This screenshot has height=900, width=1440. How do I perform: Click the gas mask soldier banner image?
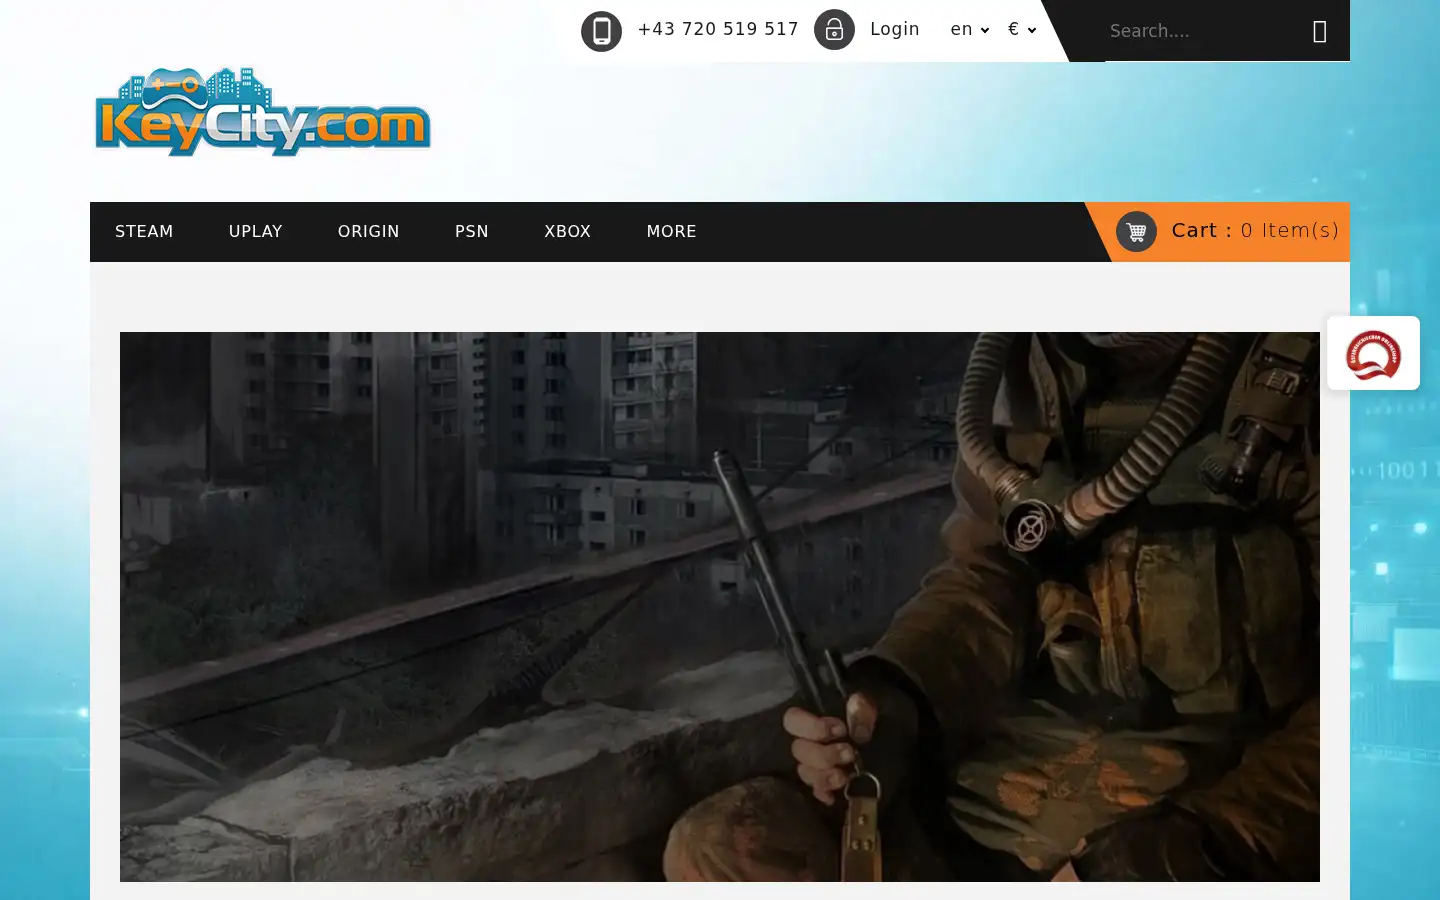pos(720,607)
